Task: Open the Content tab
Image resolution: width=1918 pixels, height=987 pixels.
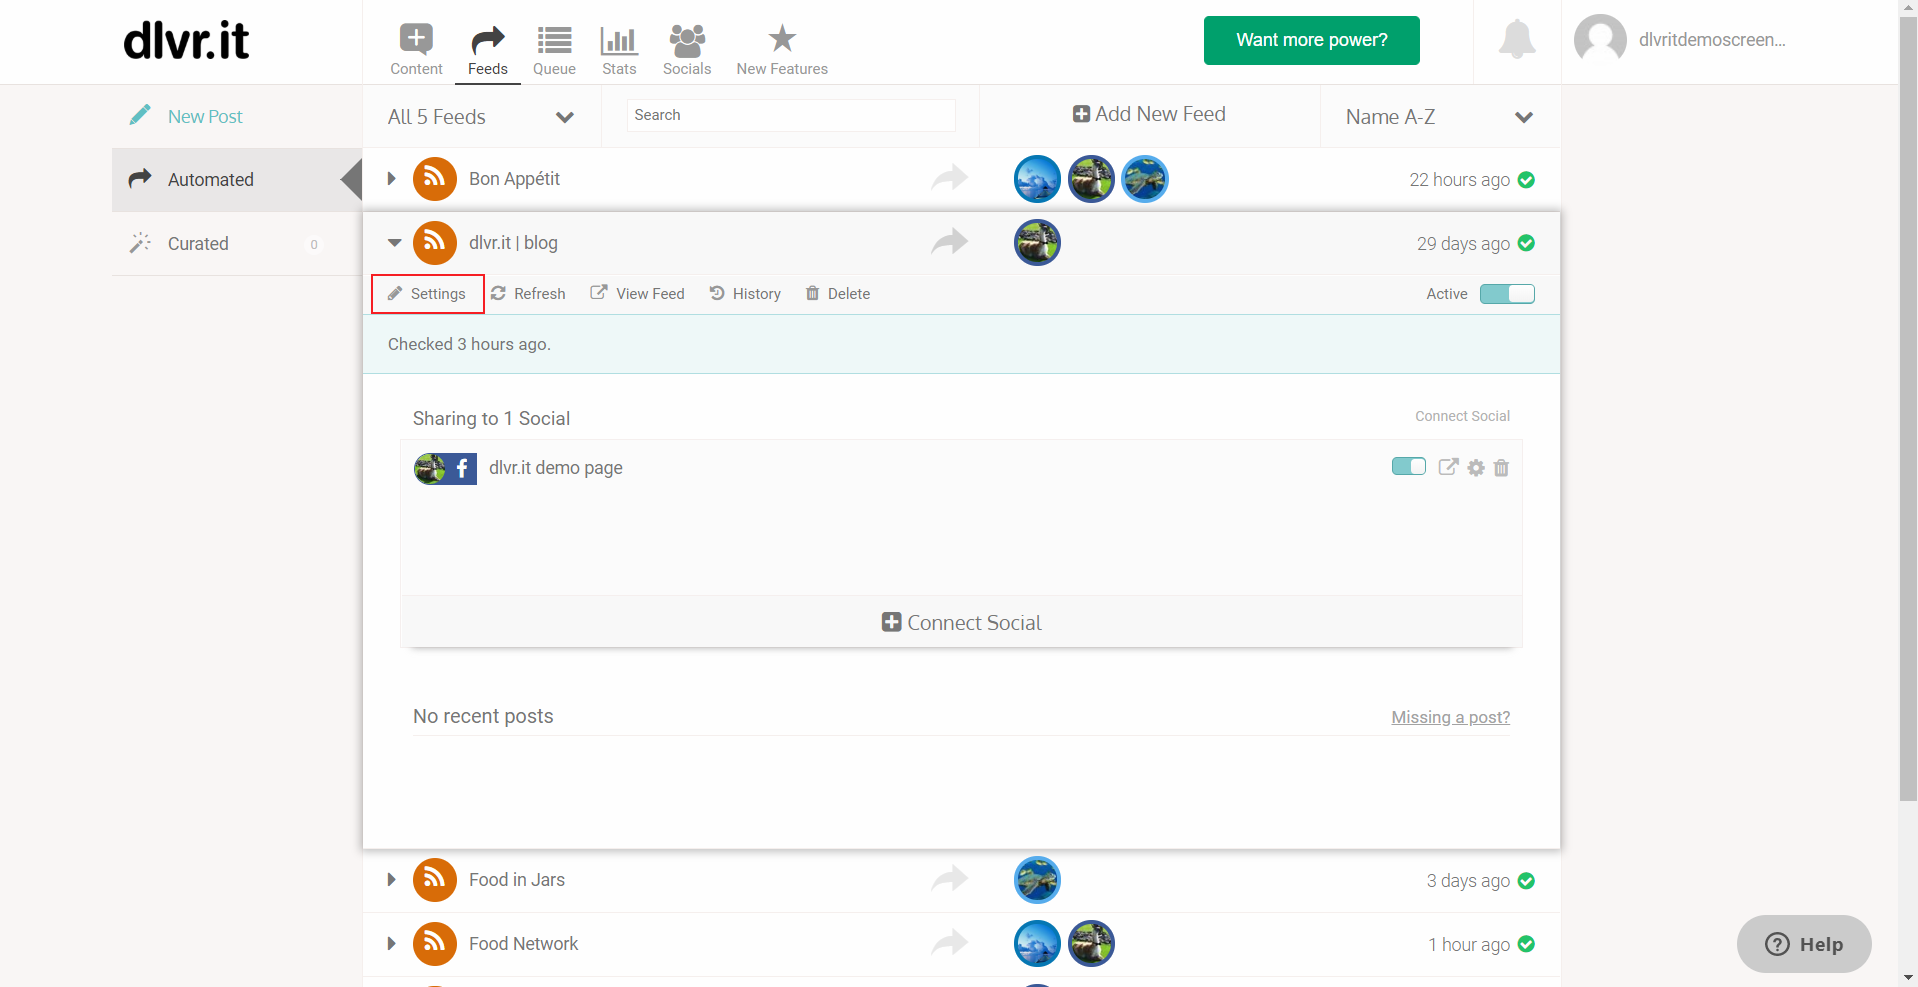Action: (x=416, y=50)
